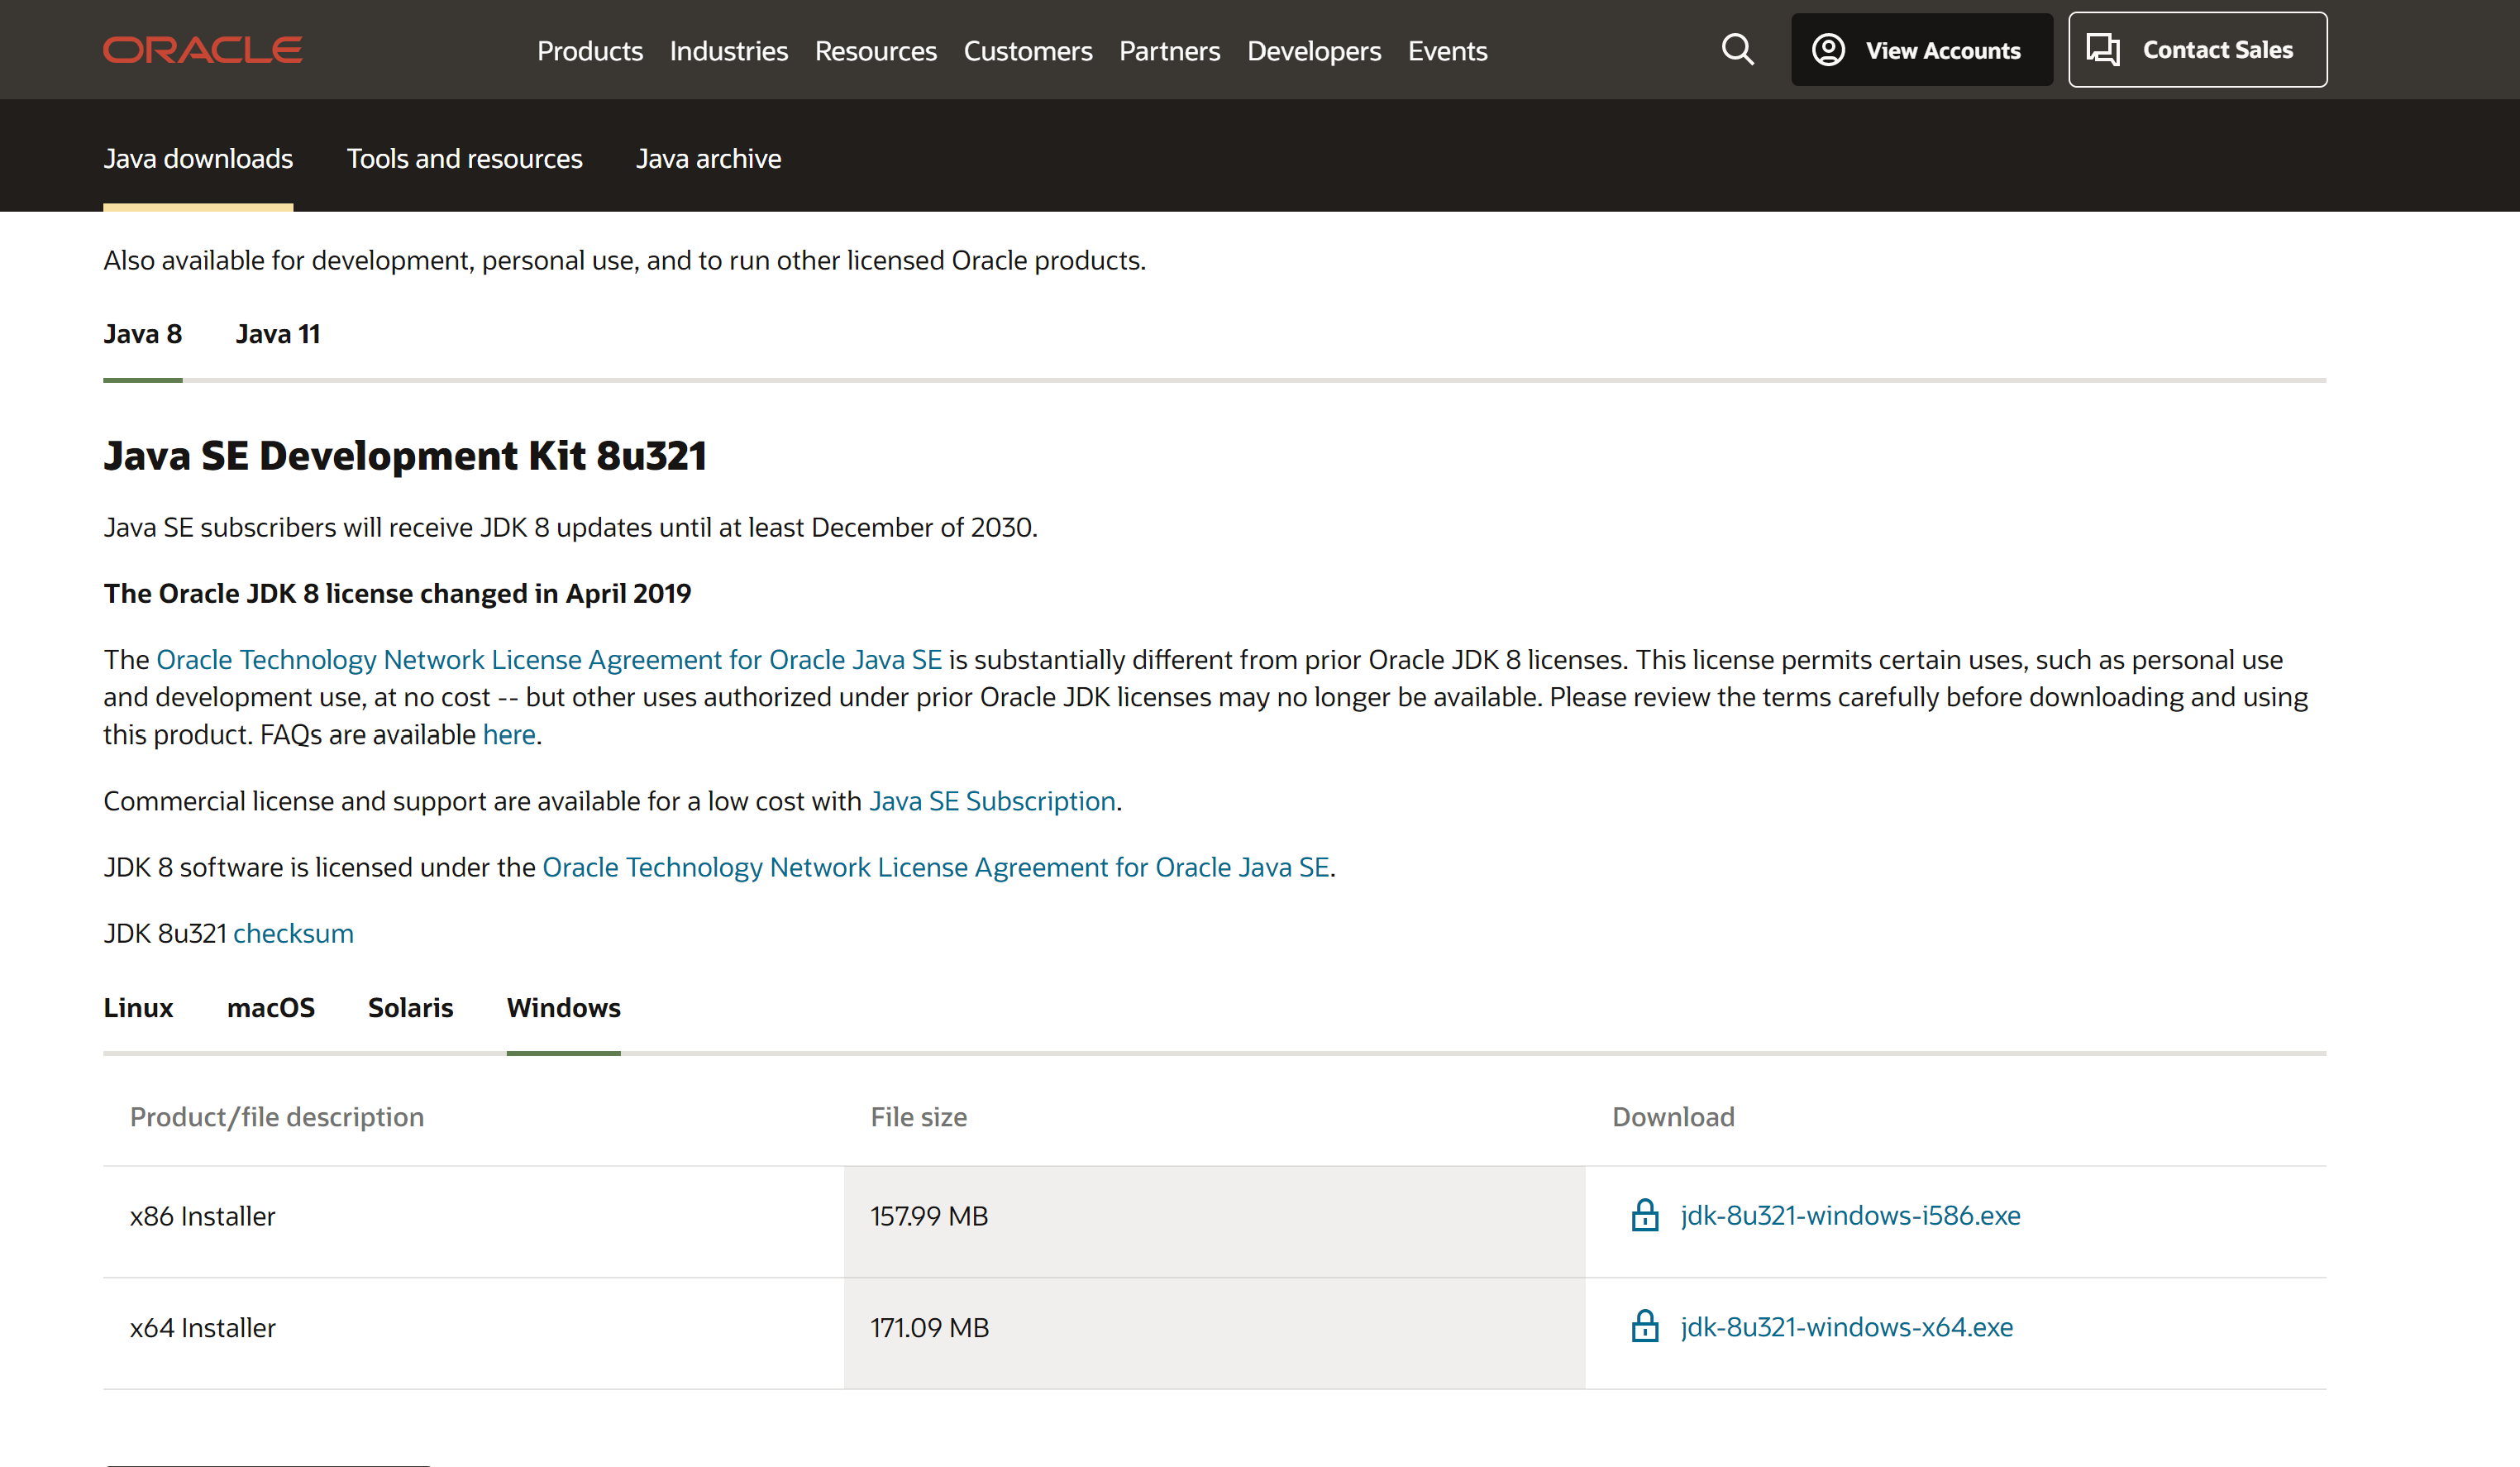Open Tools and resources section

tap(464, 158)
